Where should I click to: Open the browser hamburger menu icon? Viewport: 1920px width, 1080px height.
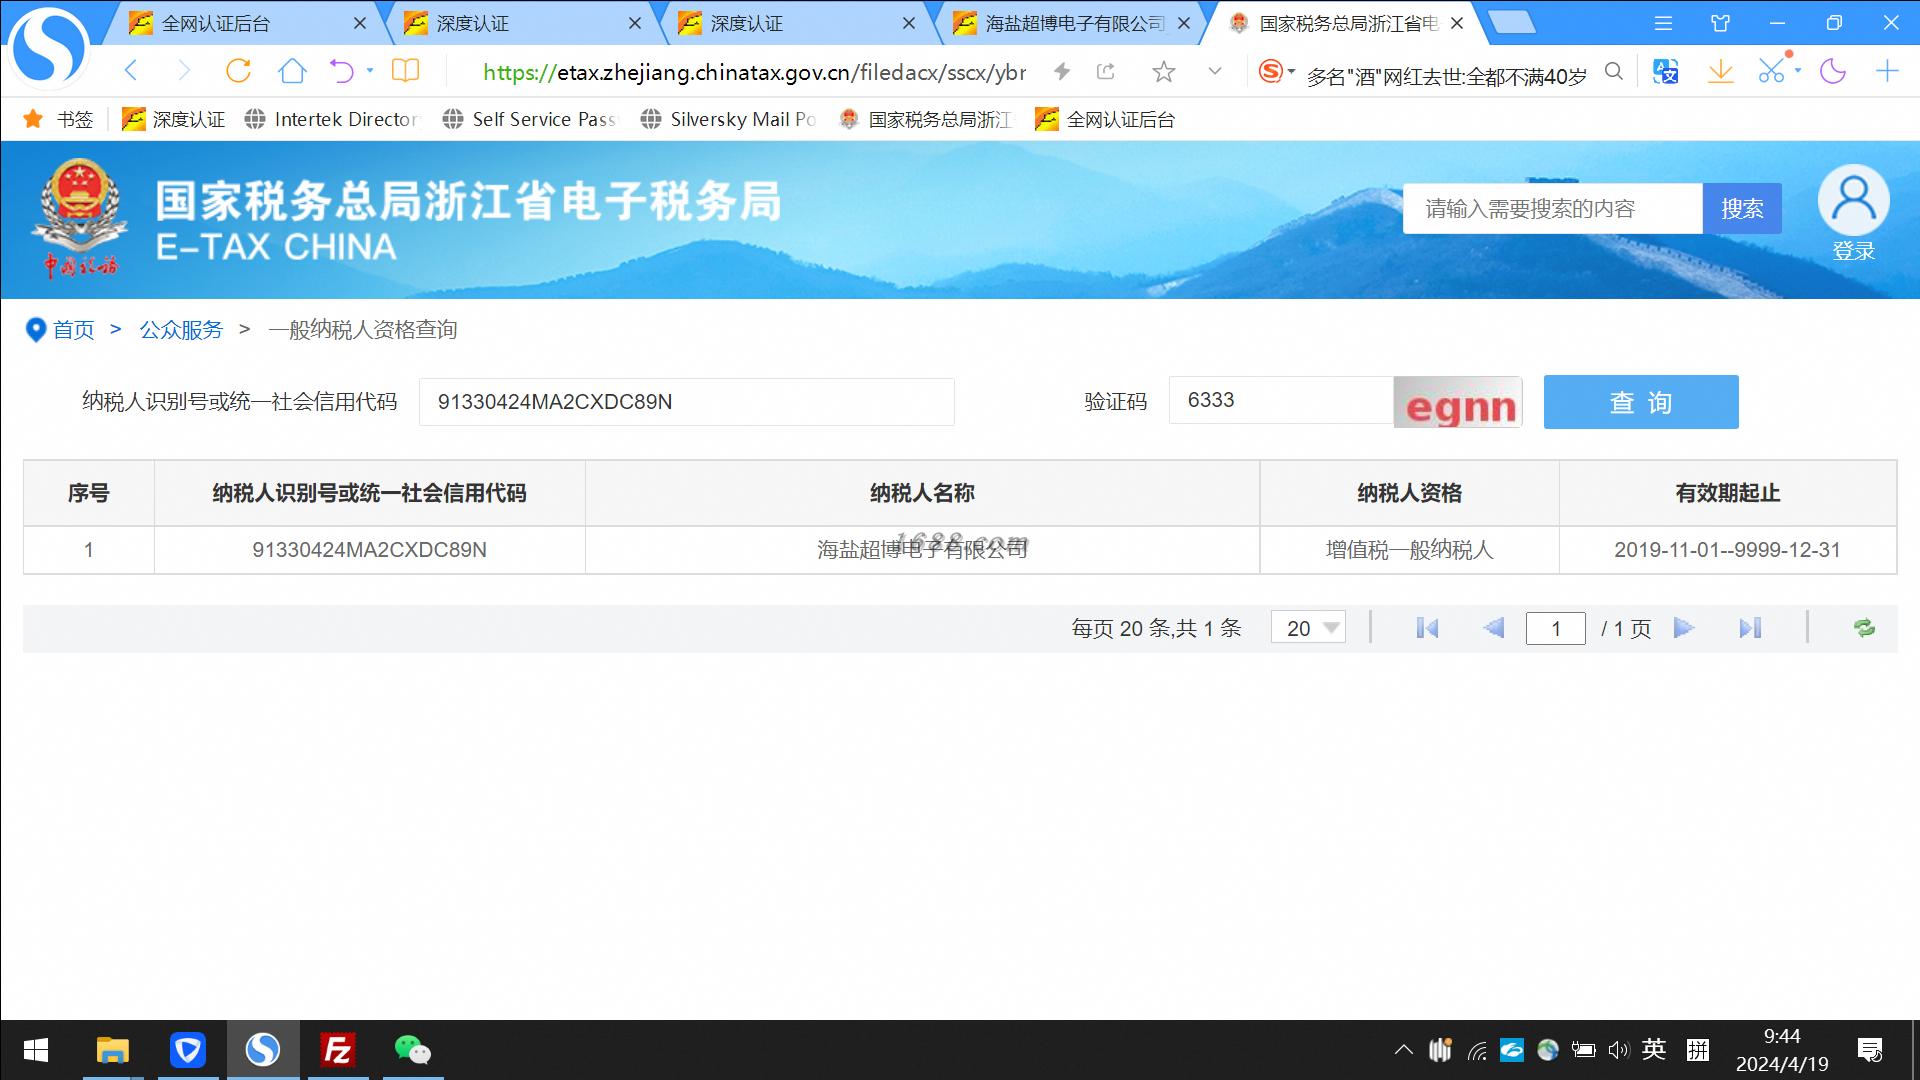click(1663, 23)
